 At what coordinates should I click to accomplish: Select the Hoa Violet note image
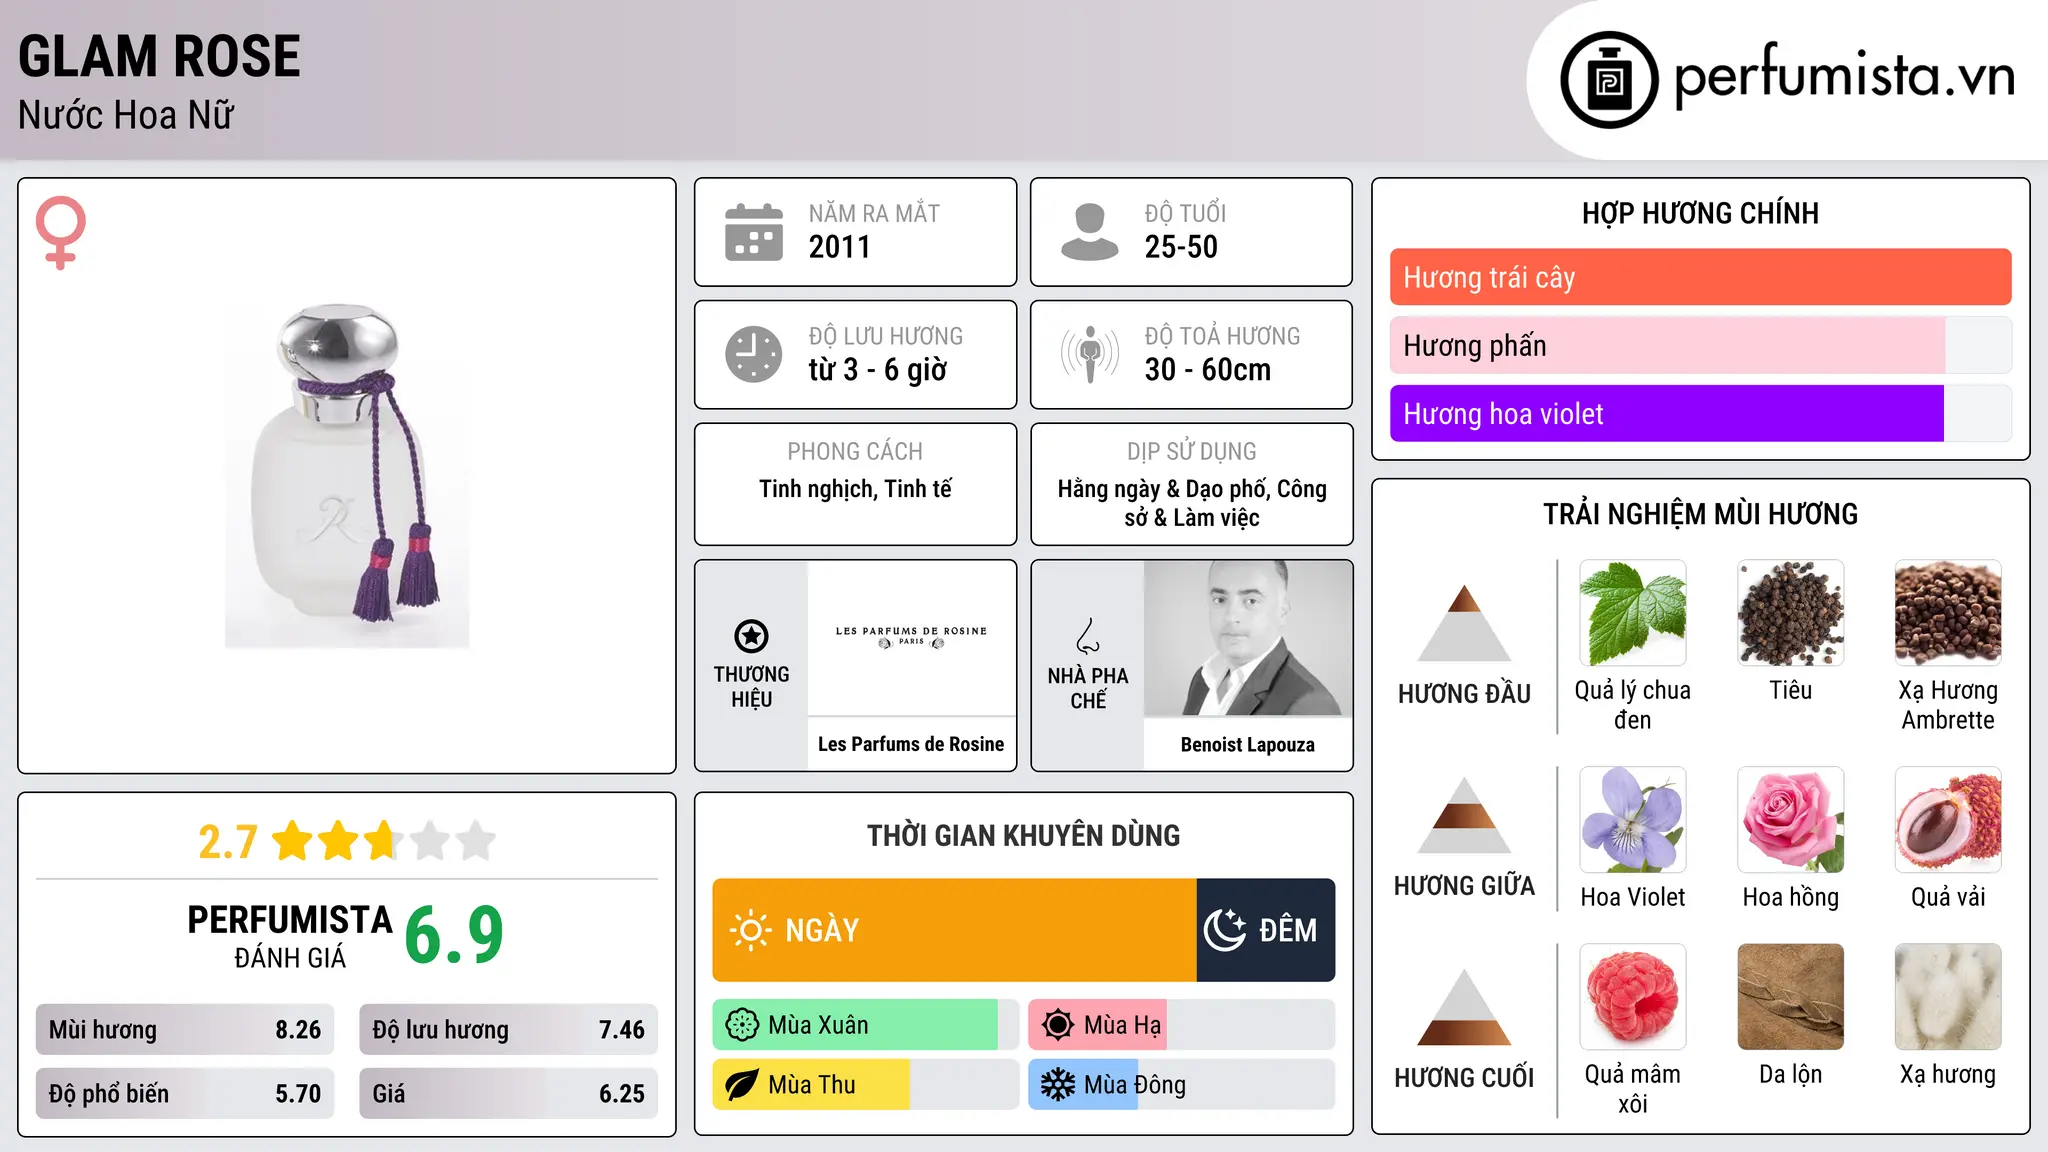1633,820
